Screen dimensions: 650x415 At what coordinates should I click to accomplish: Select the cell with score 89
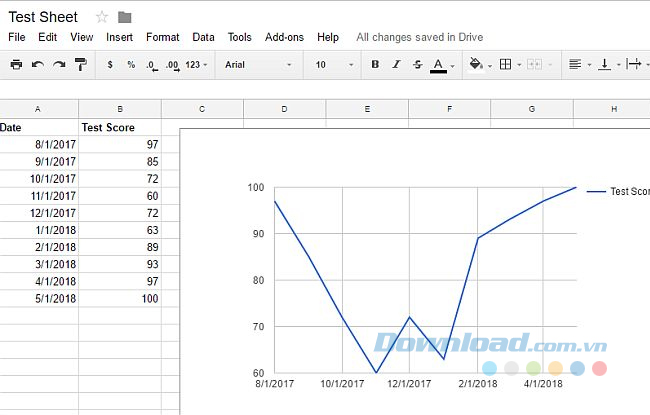(x=120, y=247)
